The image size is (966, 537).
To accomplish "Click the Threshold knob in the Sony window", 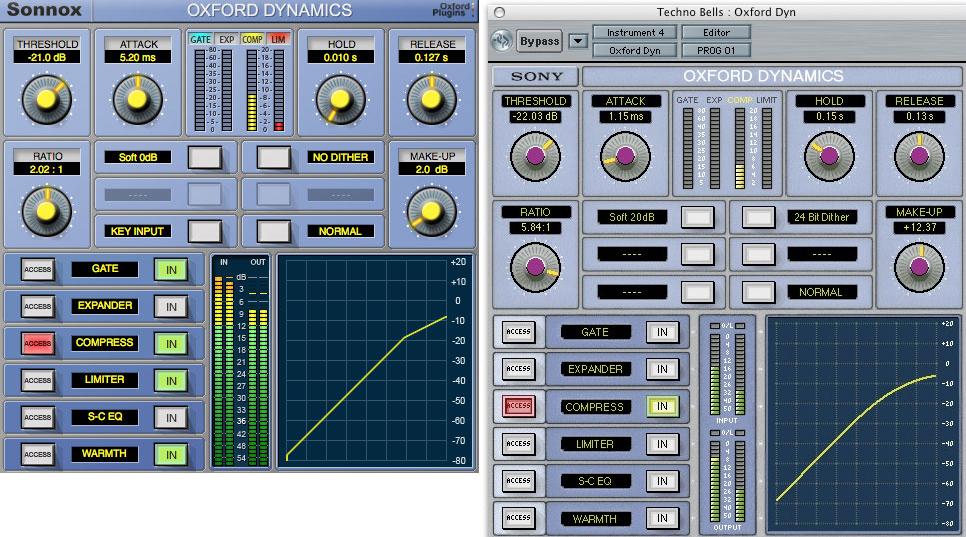I will click(535, 156).
